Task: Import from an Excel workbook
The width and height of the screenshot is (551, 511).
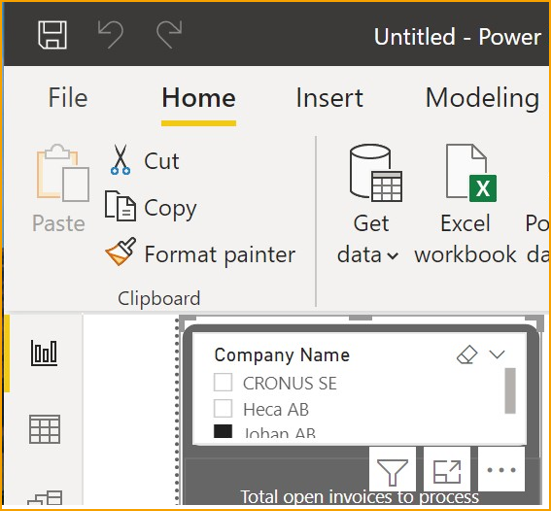Action: tap(465, 204)
